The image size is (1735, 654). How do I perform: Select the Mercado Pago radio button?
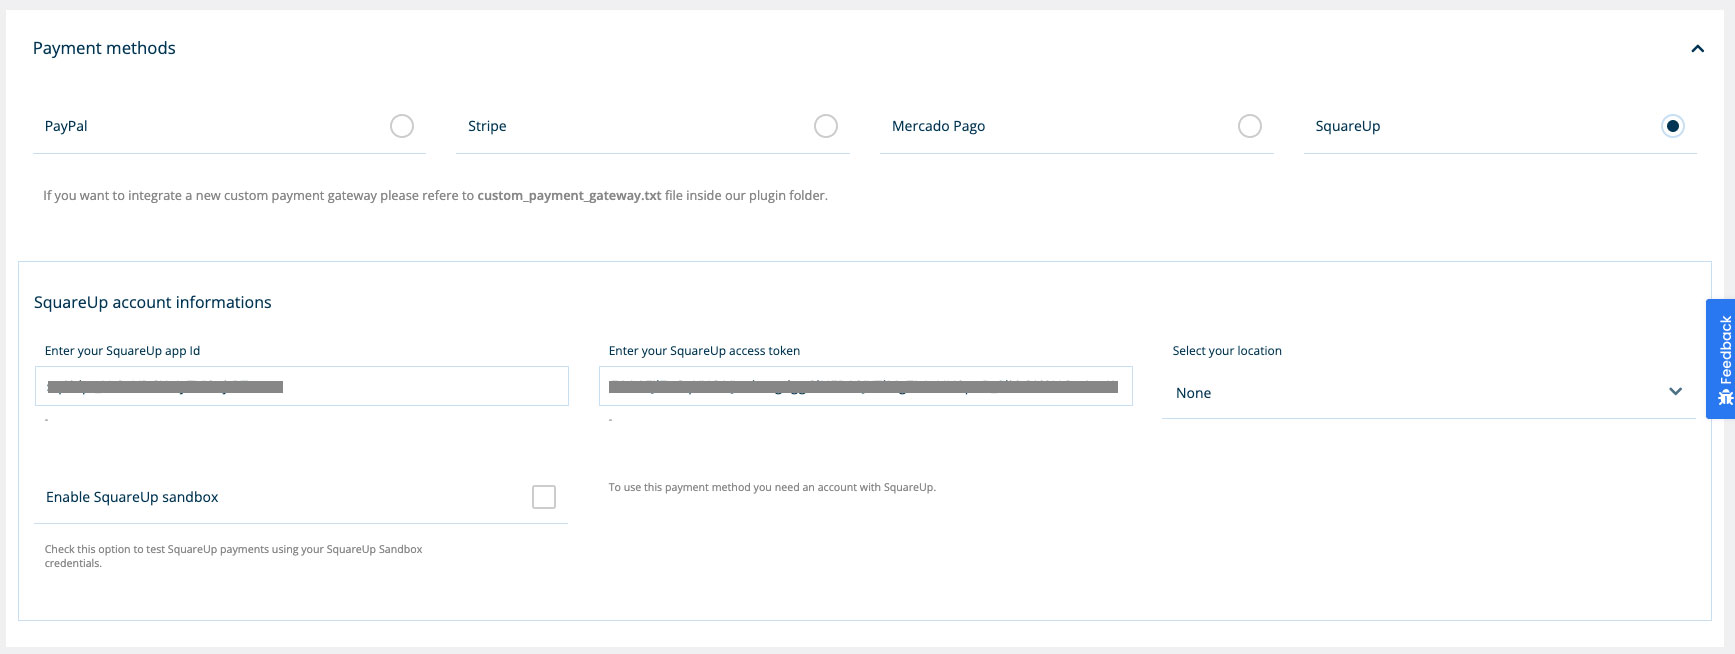coord(1250,126)
